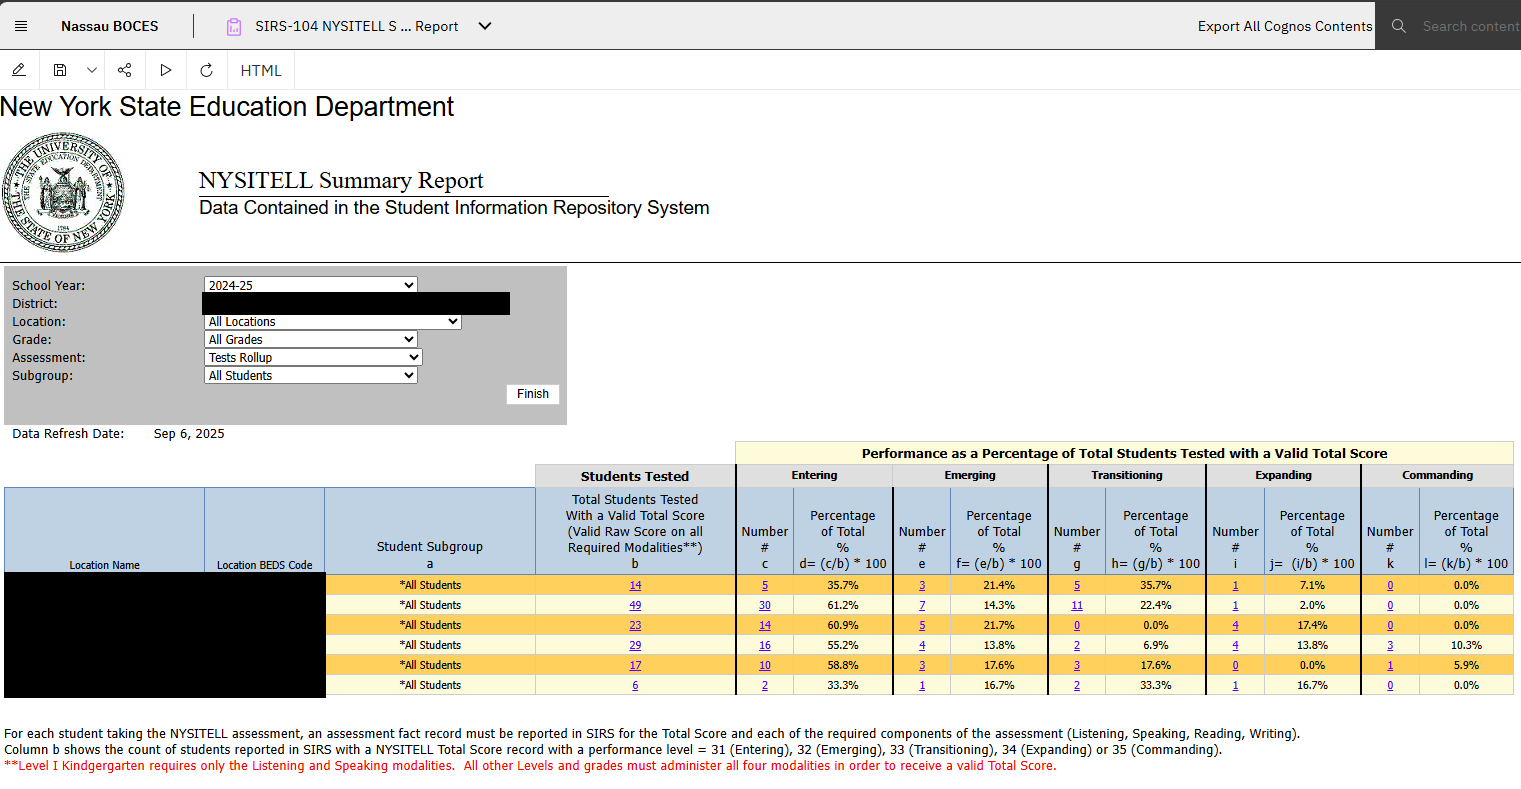Click the Finish button

tap(533, 394)
